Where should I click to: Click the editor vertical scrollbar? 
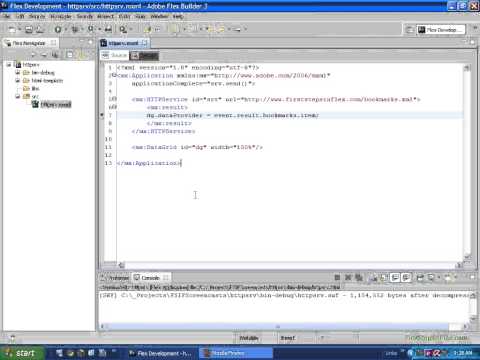[x=467, y=163]
